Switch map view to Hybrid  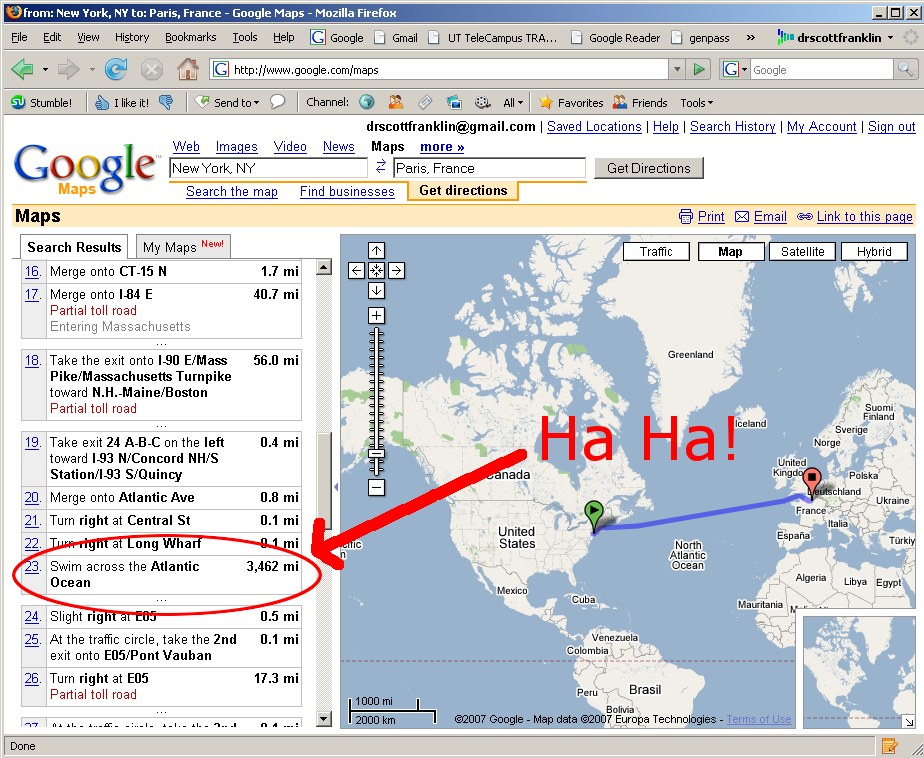(873, 251)
